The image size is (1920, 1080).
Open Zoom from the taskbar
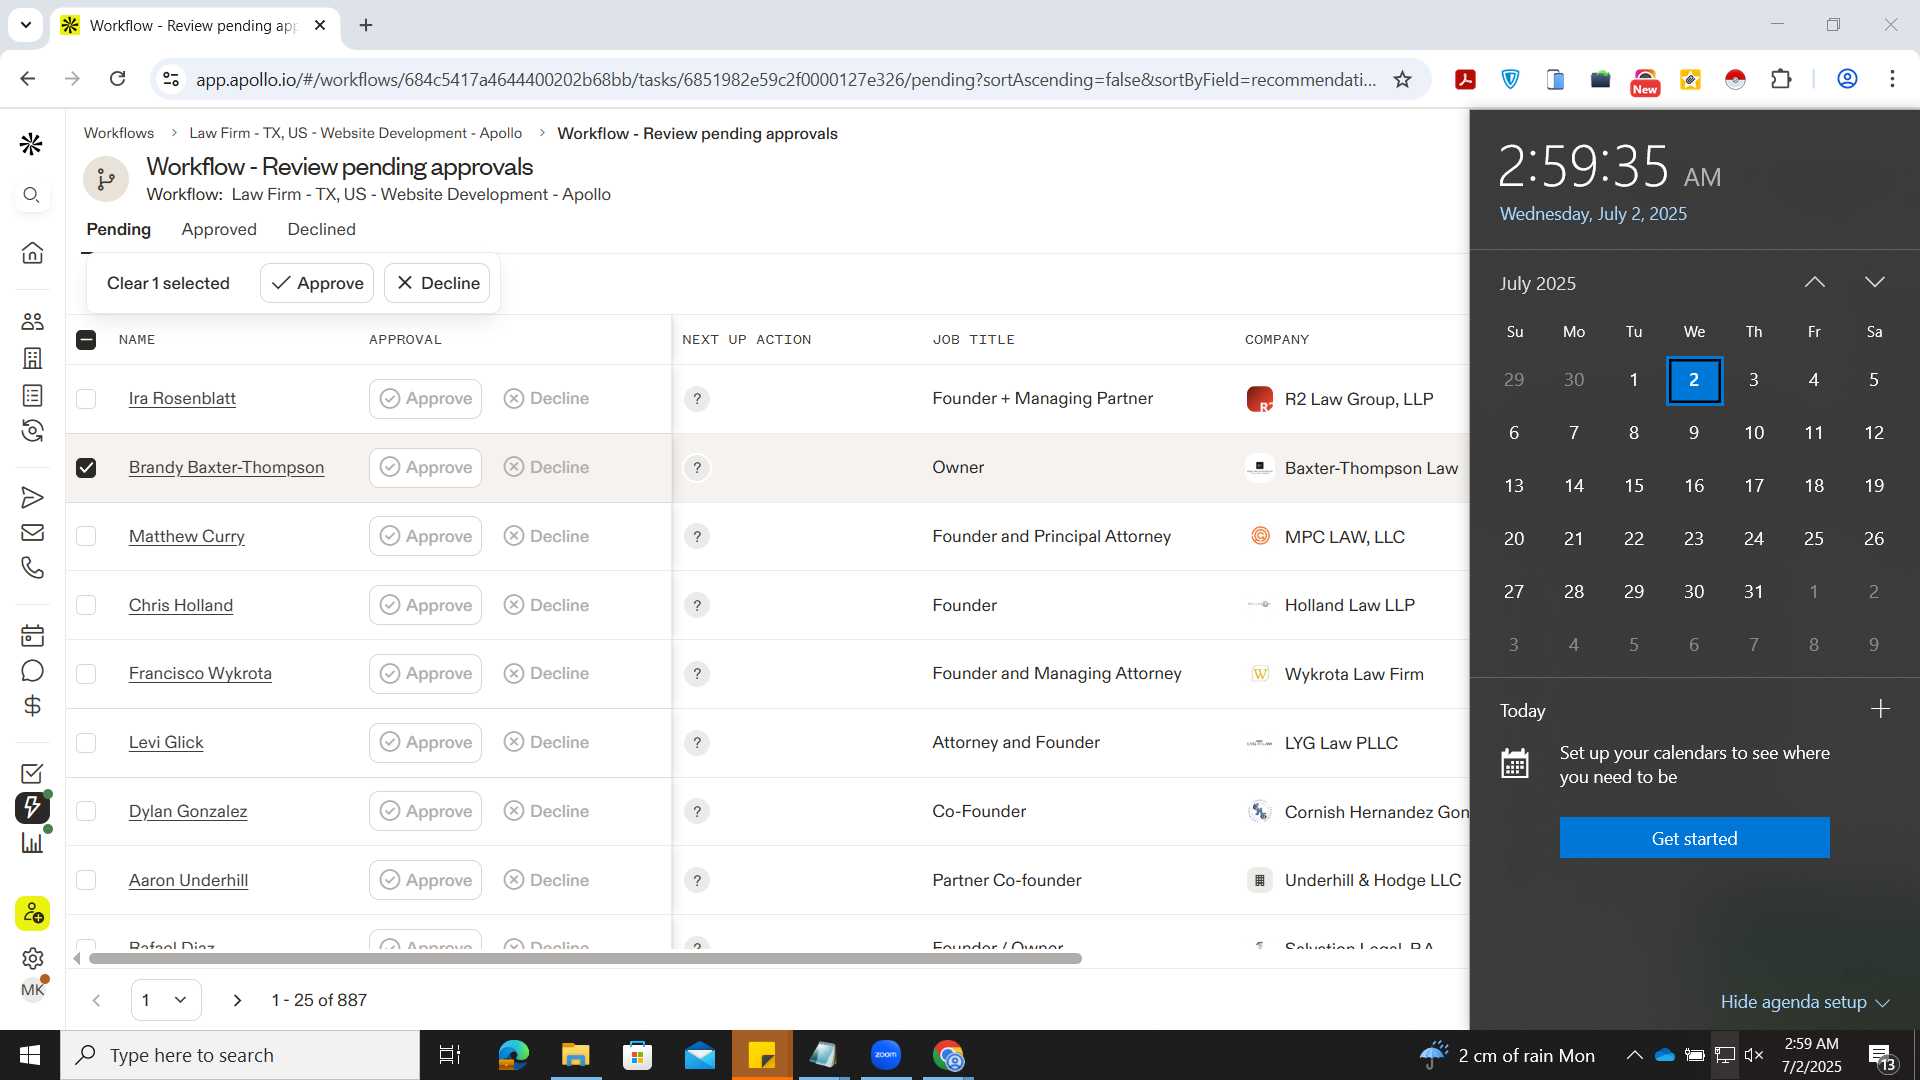[886, 1055]
